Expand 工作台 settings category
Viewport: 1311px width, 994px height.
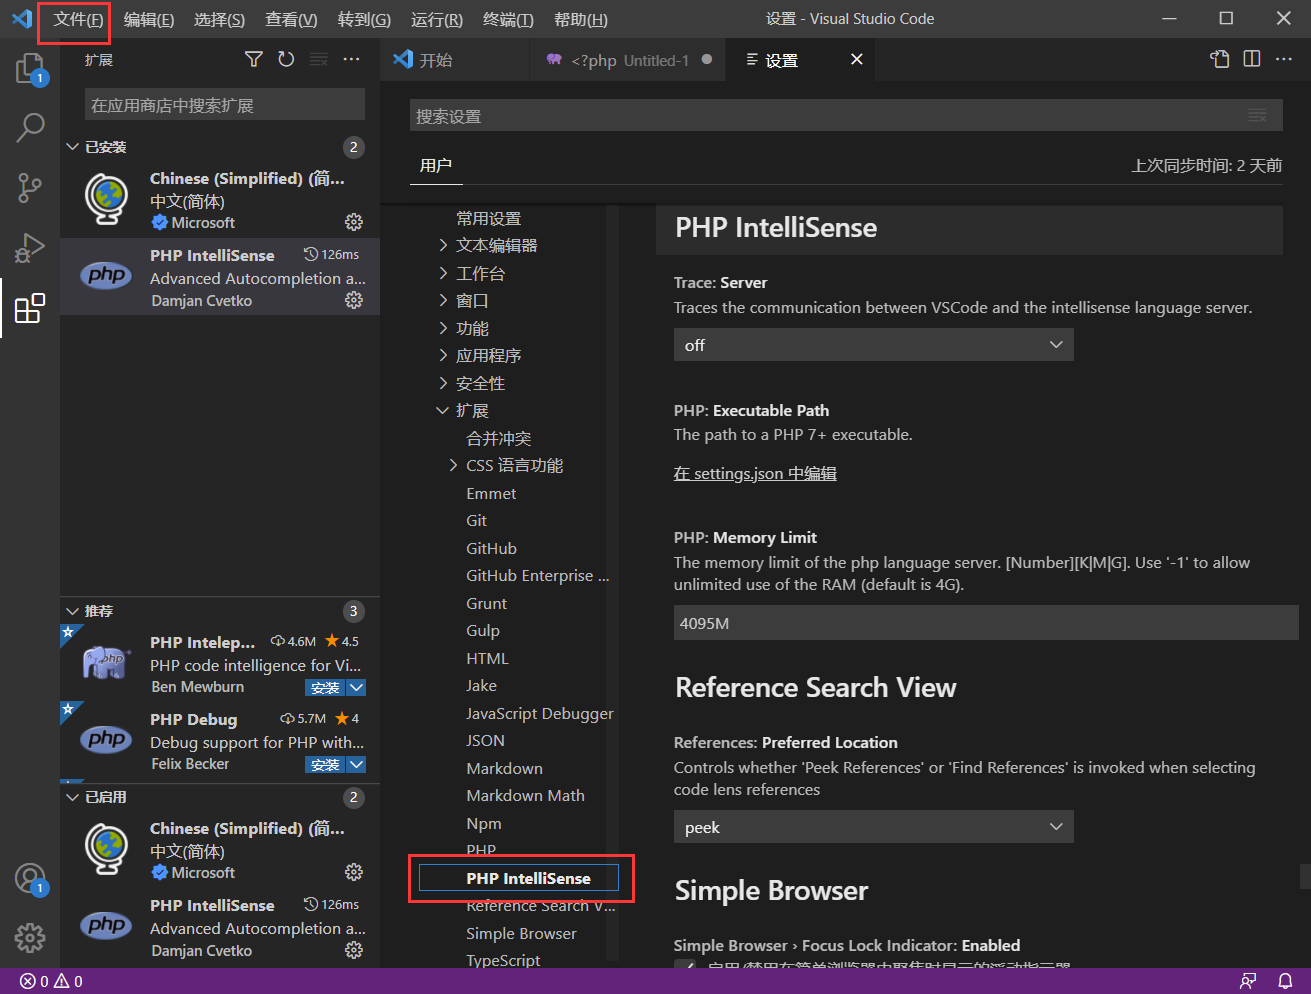443,273
